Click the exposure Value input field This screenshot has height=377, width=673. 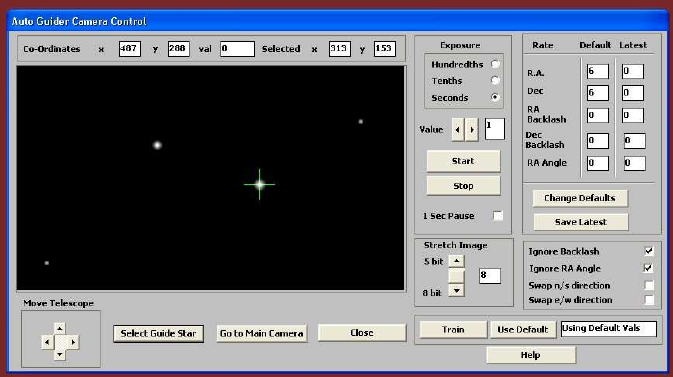(494, 129)
